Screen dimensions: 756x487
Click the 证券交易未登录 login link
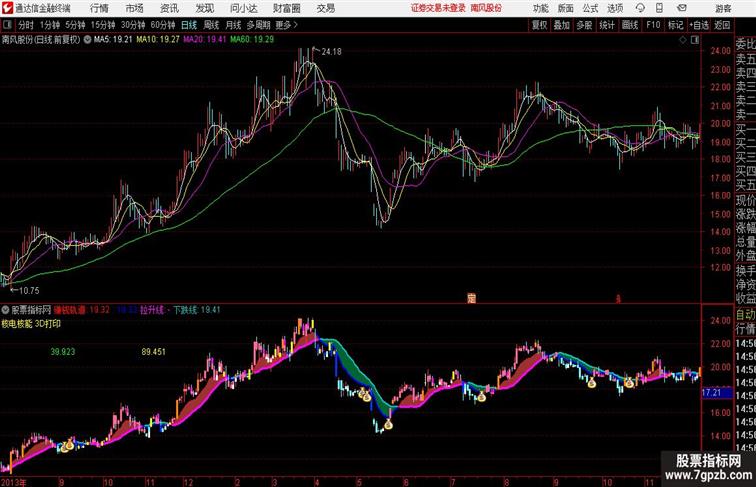tap(438, 8)
